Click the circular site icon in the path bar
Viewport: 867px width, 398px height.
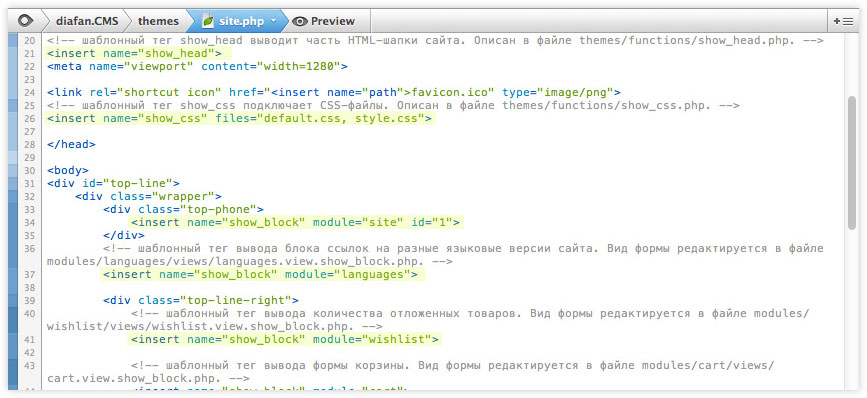(x=25, y=22)
